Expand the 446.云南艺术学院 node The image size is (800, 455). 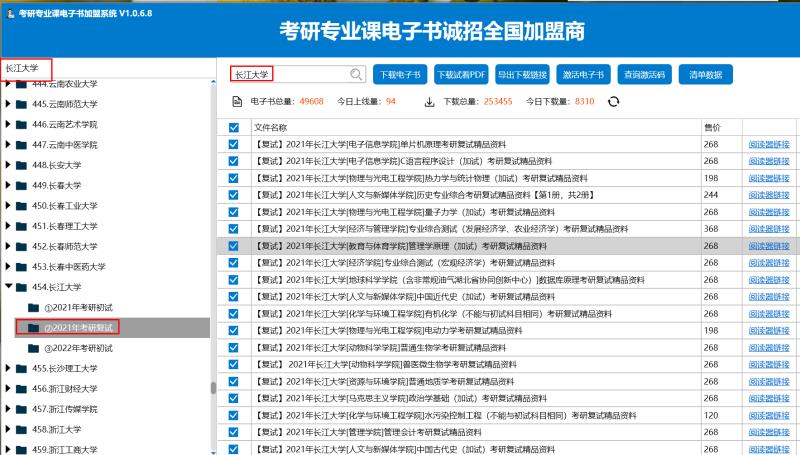tap(8, 124)
